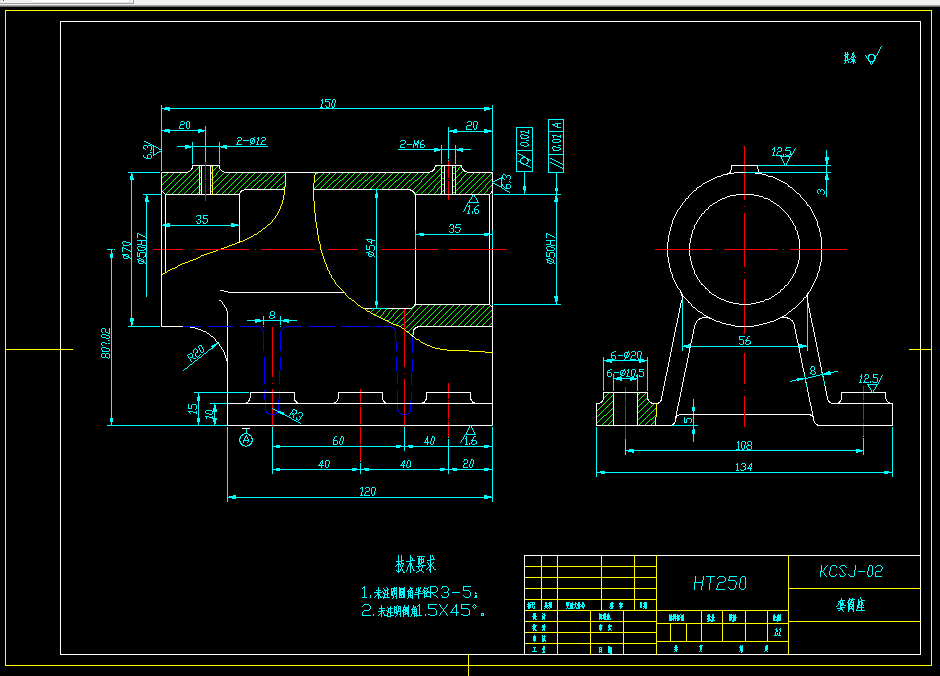Click the 12.5 roughness symbol on the base surface

[x=869, y=380]
